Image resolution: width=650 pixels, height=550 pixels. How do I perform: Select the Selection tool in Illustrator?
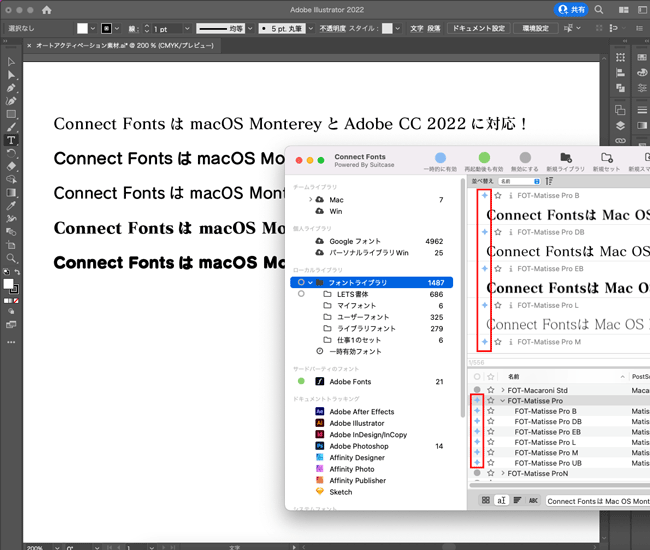coord(11,62)
